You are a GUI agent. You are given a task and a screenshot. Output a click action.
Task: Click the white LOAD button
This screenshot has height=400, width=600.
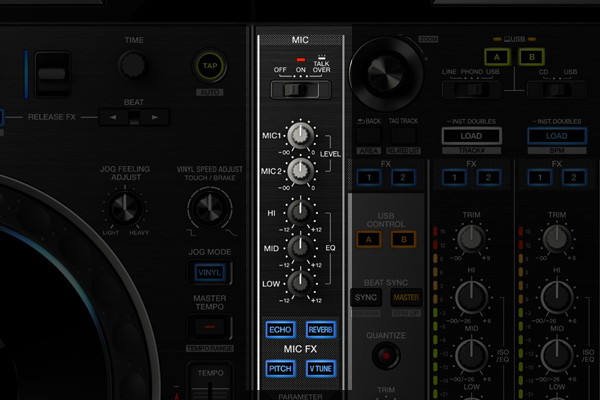pos(471,136)
